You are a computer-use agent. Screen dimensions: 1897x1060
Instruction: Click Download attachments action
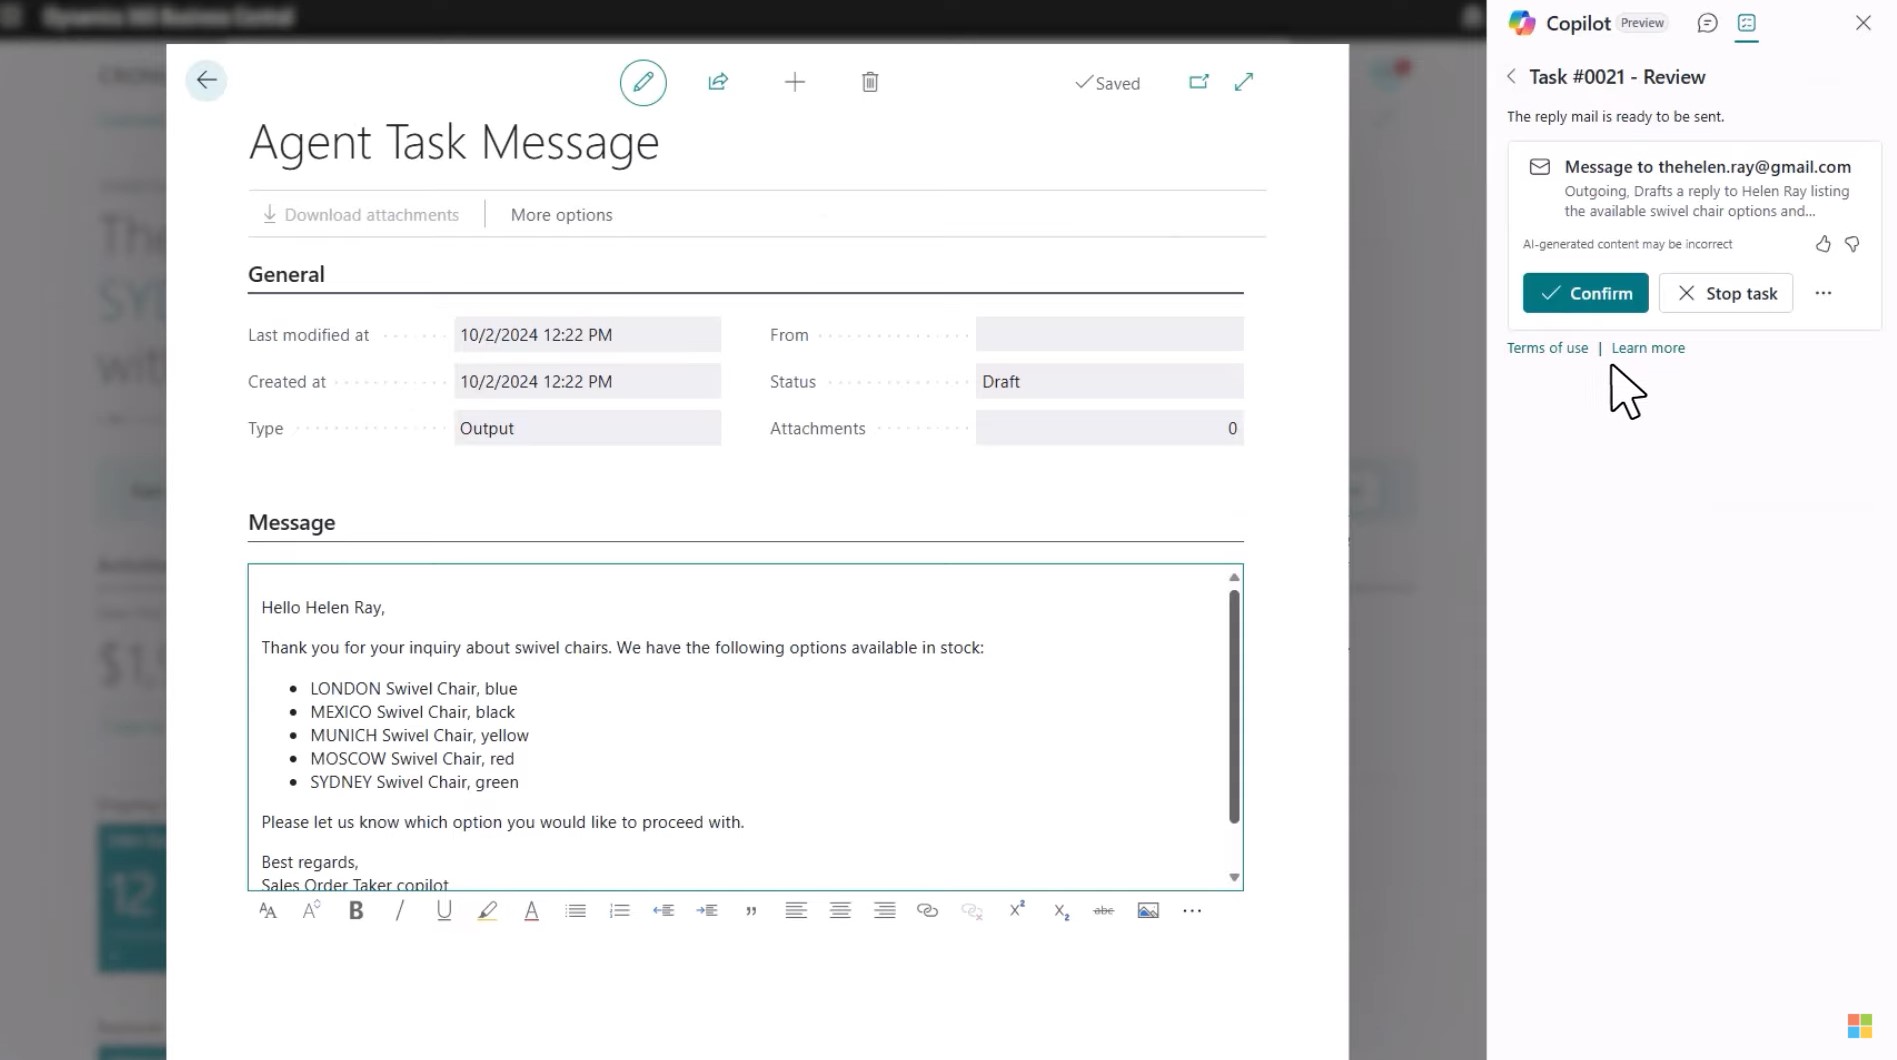click(x=361, y=215)
